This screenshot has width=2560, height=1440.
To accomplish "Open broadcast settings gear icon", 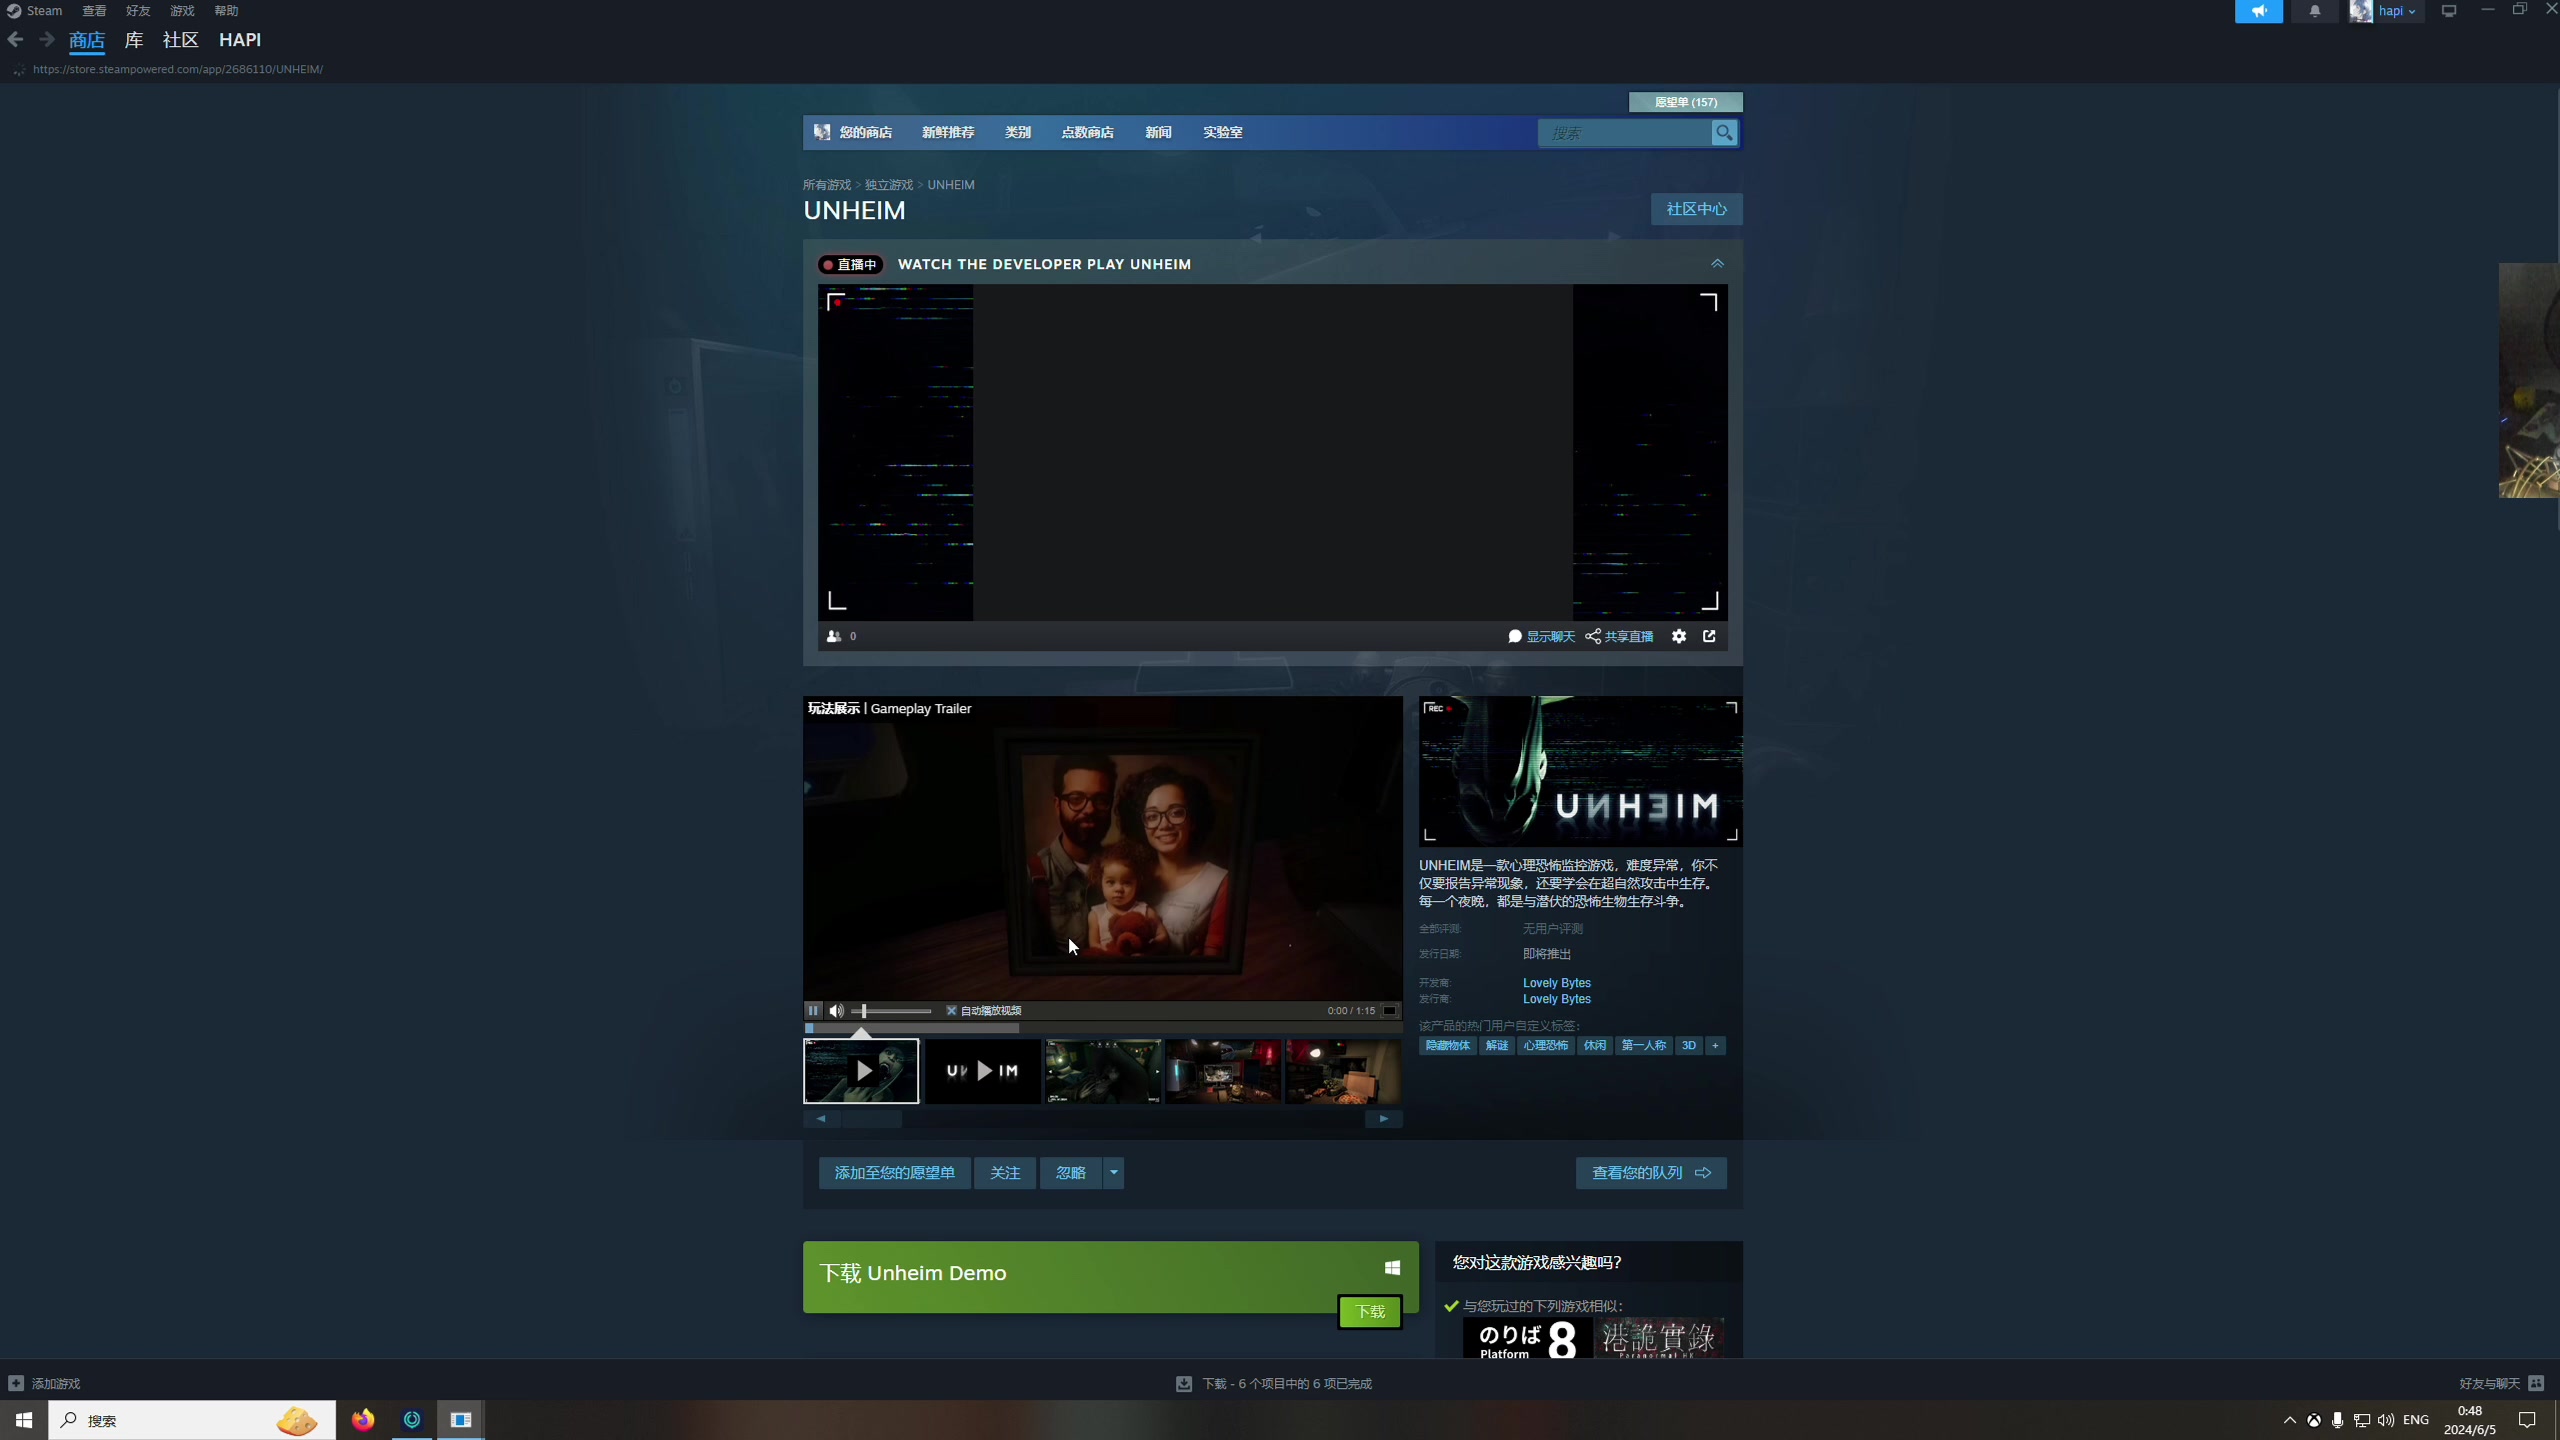I will (x=1679, y=636).
